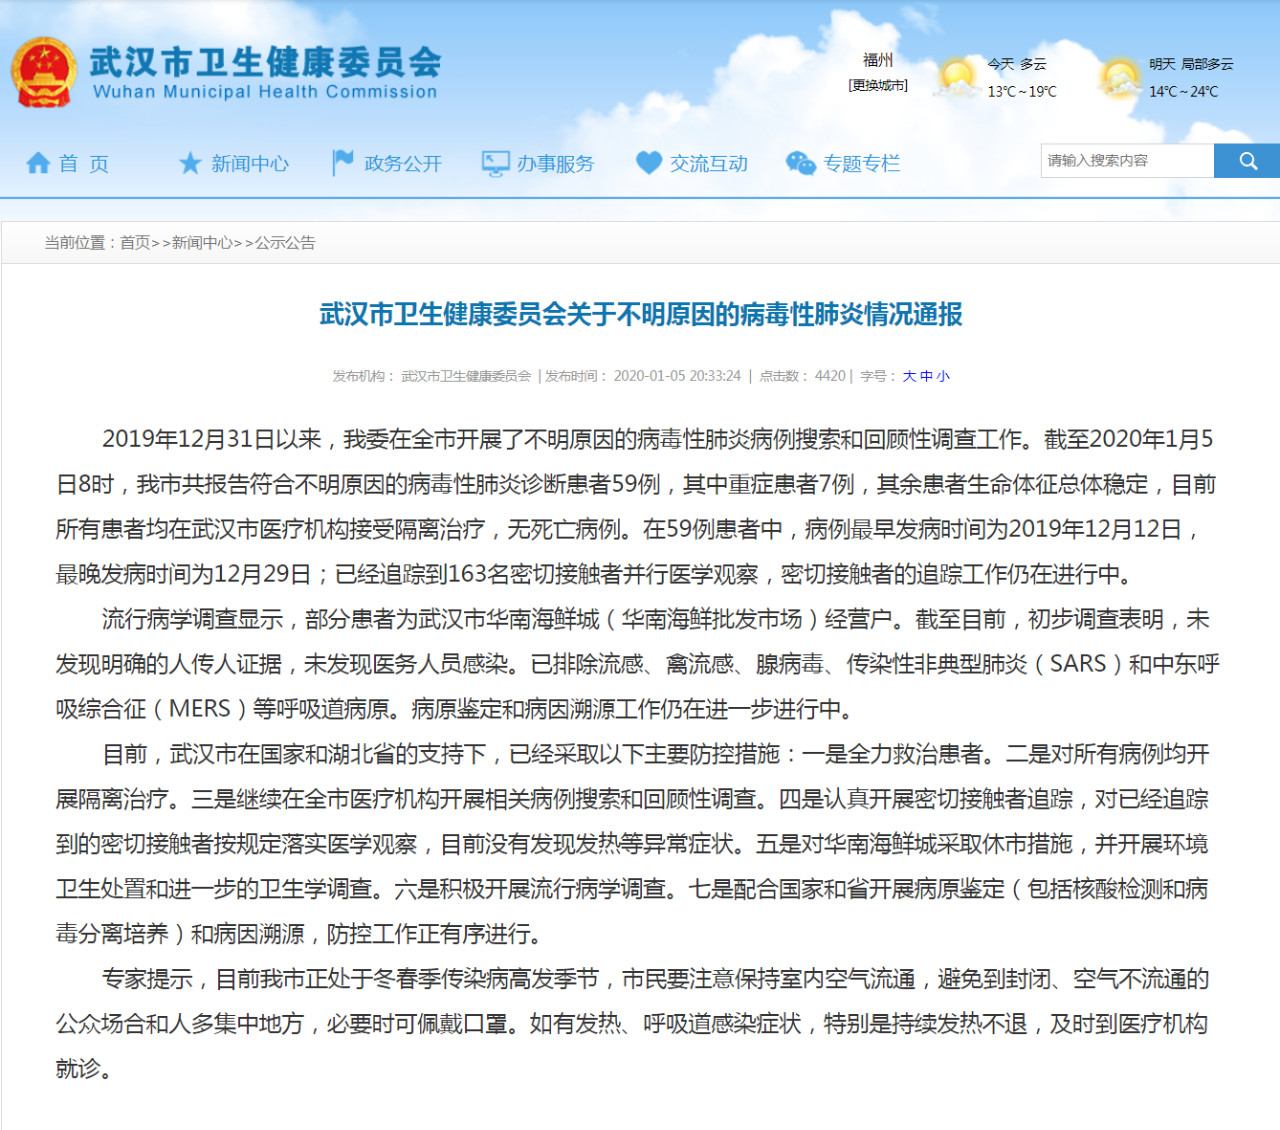Open the 新闻中心 menu item
This screenshot has width=1280, height=1130.
(x=250, y=163)
